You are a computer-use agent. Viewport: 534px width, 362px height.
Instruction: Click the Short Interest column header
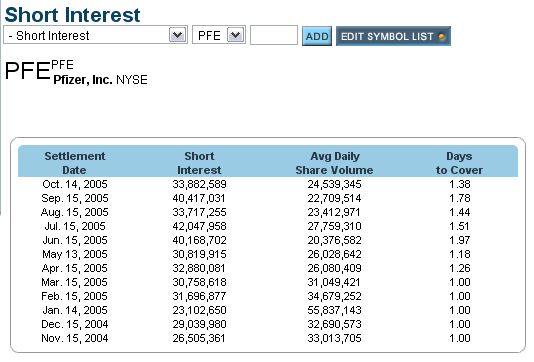point(199,163)
